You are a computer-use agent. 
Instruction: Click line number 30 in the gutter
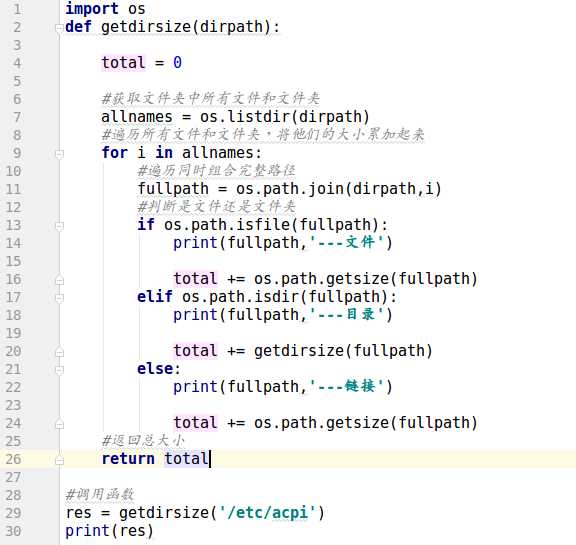[x=13, y=531]
